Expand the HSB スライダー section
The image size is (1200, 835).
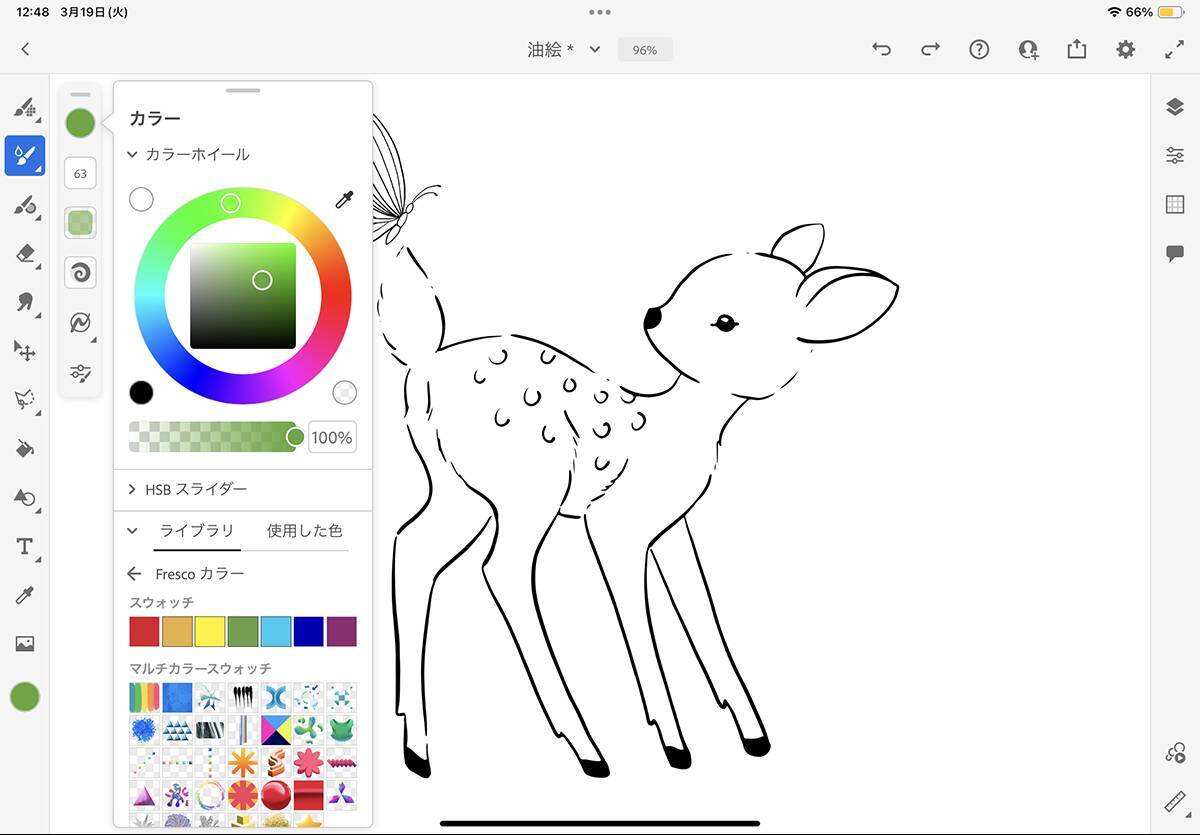[132, 489]
